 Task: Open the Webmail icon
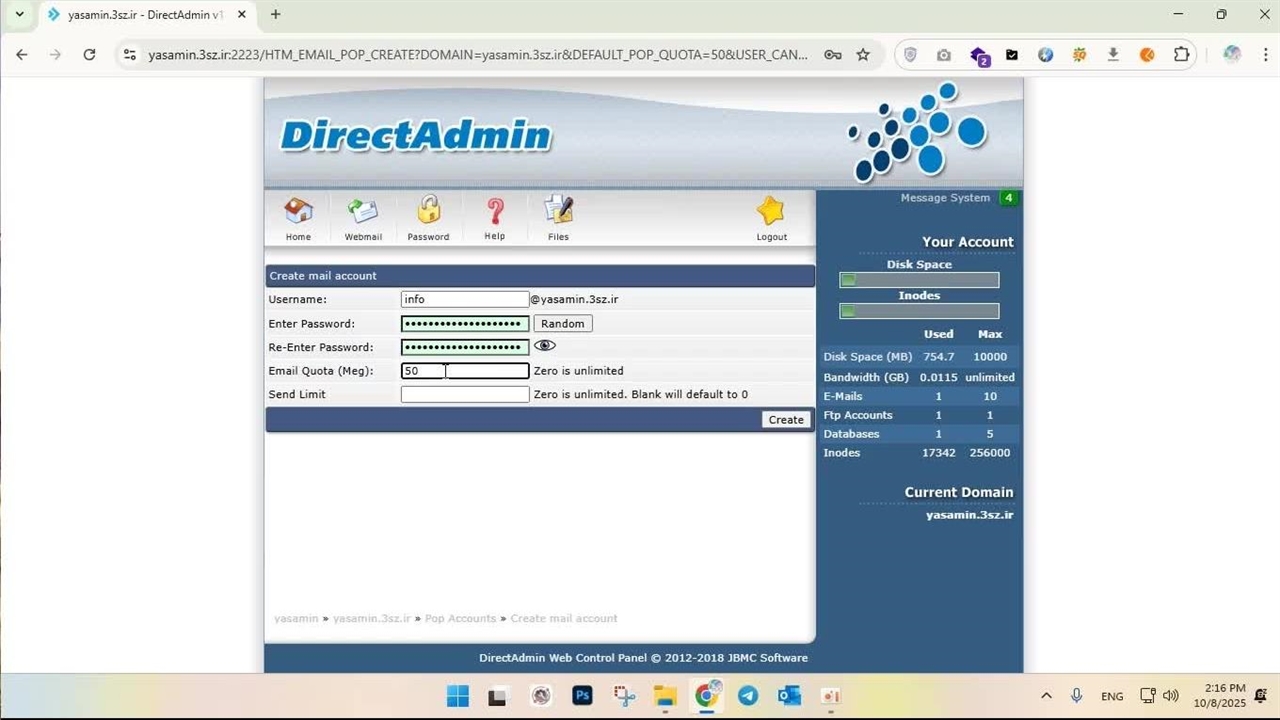363,212
